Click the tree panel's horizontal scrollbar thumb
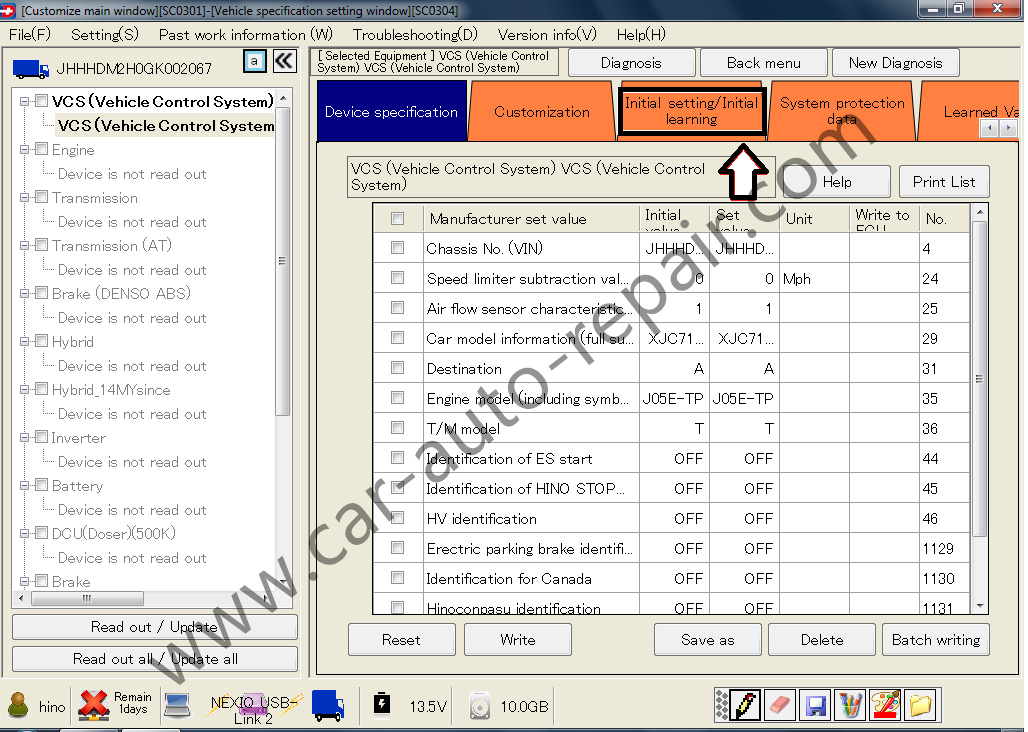The image size is (1028, 732). [87, 598]
